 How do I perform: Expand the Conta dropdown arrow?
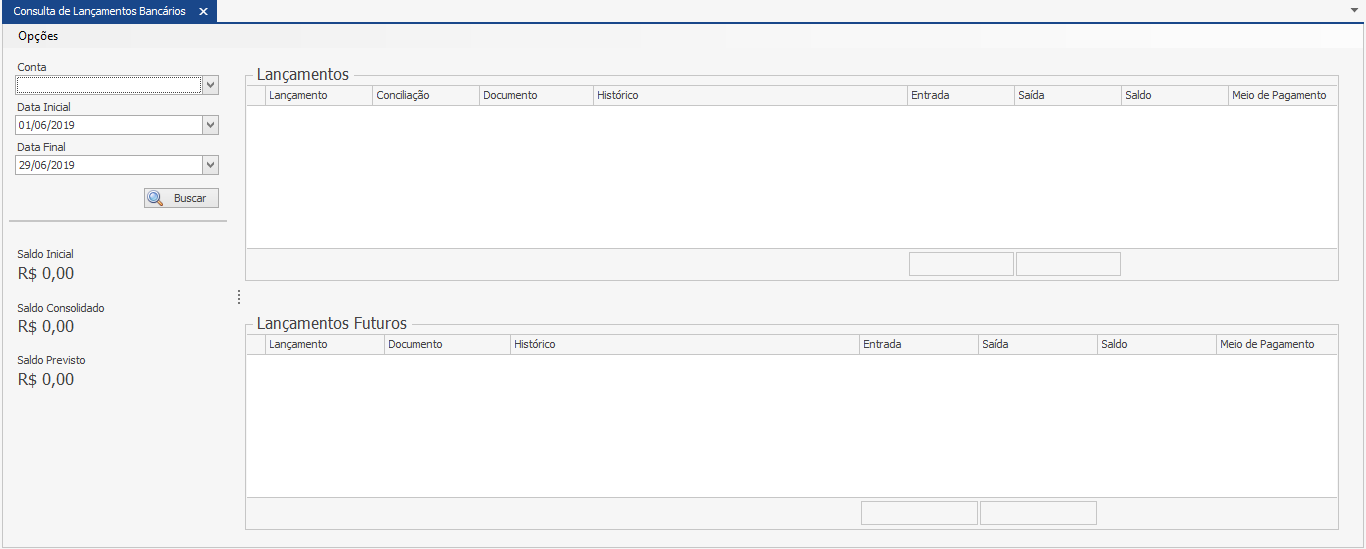[x=210, y=86]
